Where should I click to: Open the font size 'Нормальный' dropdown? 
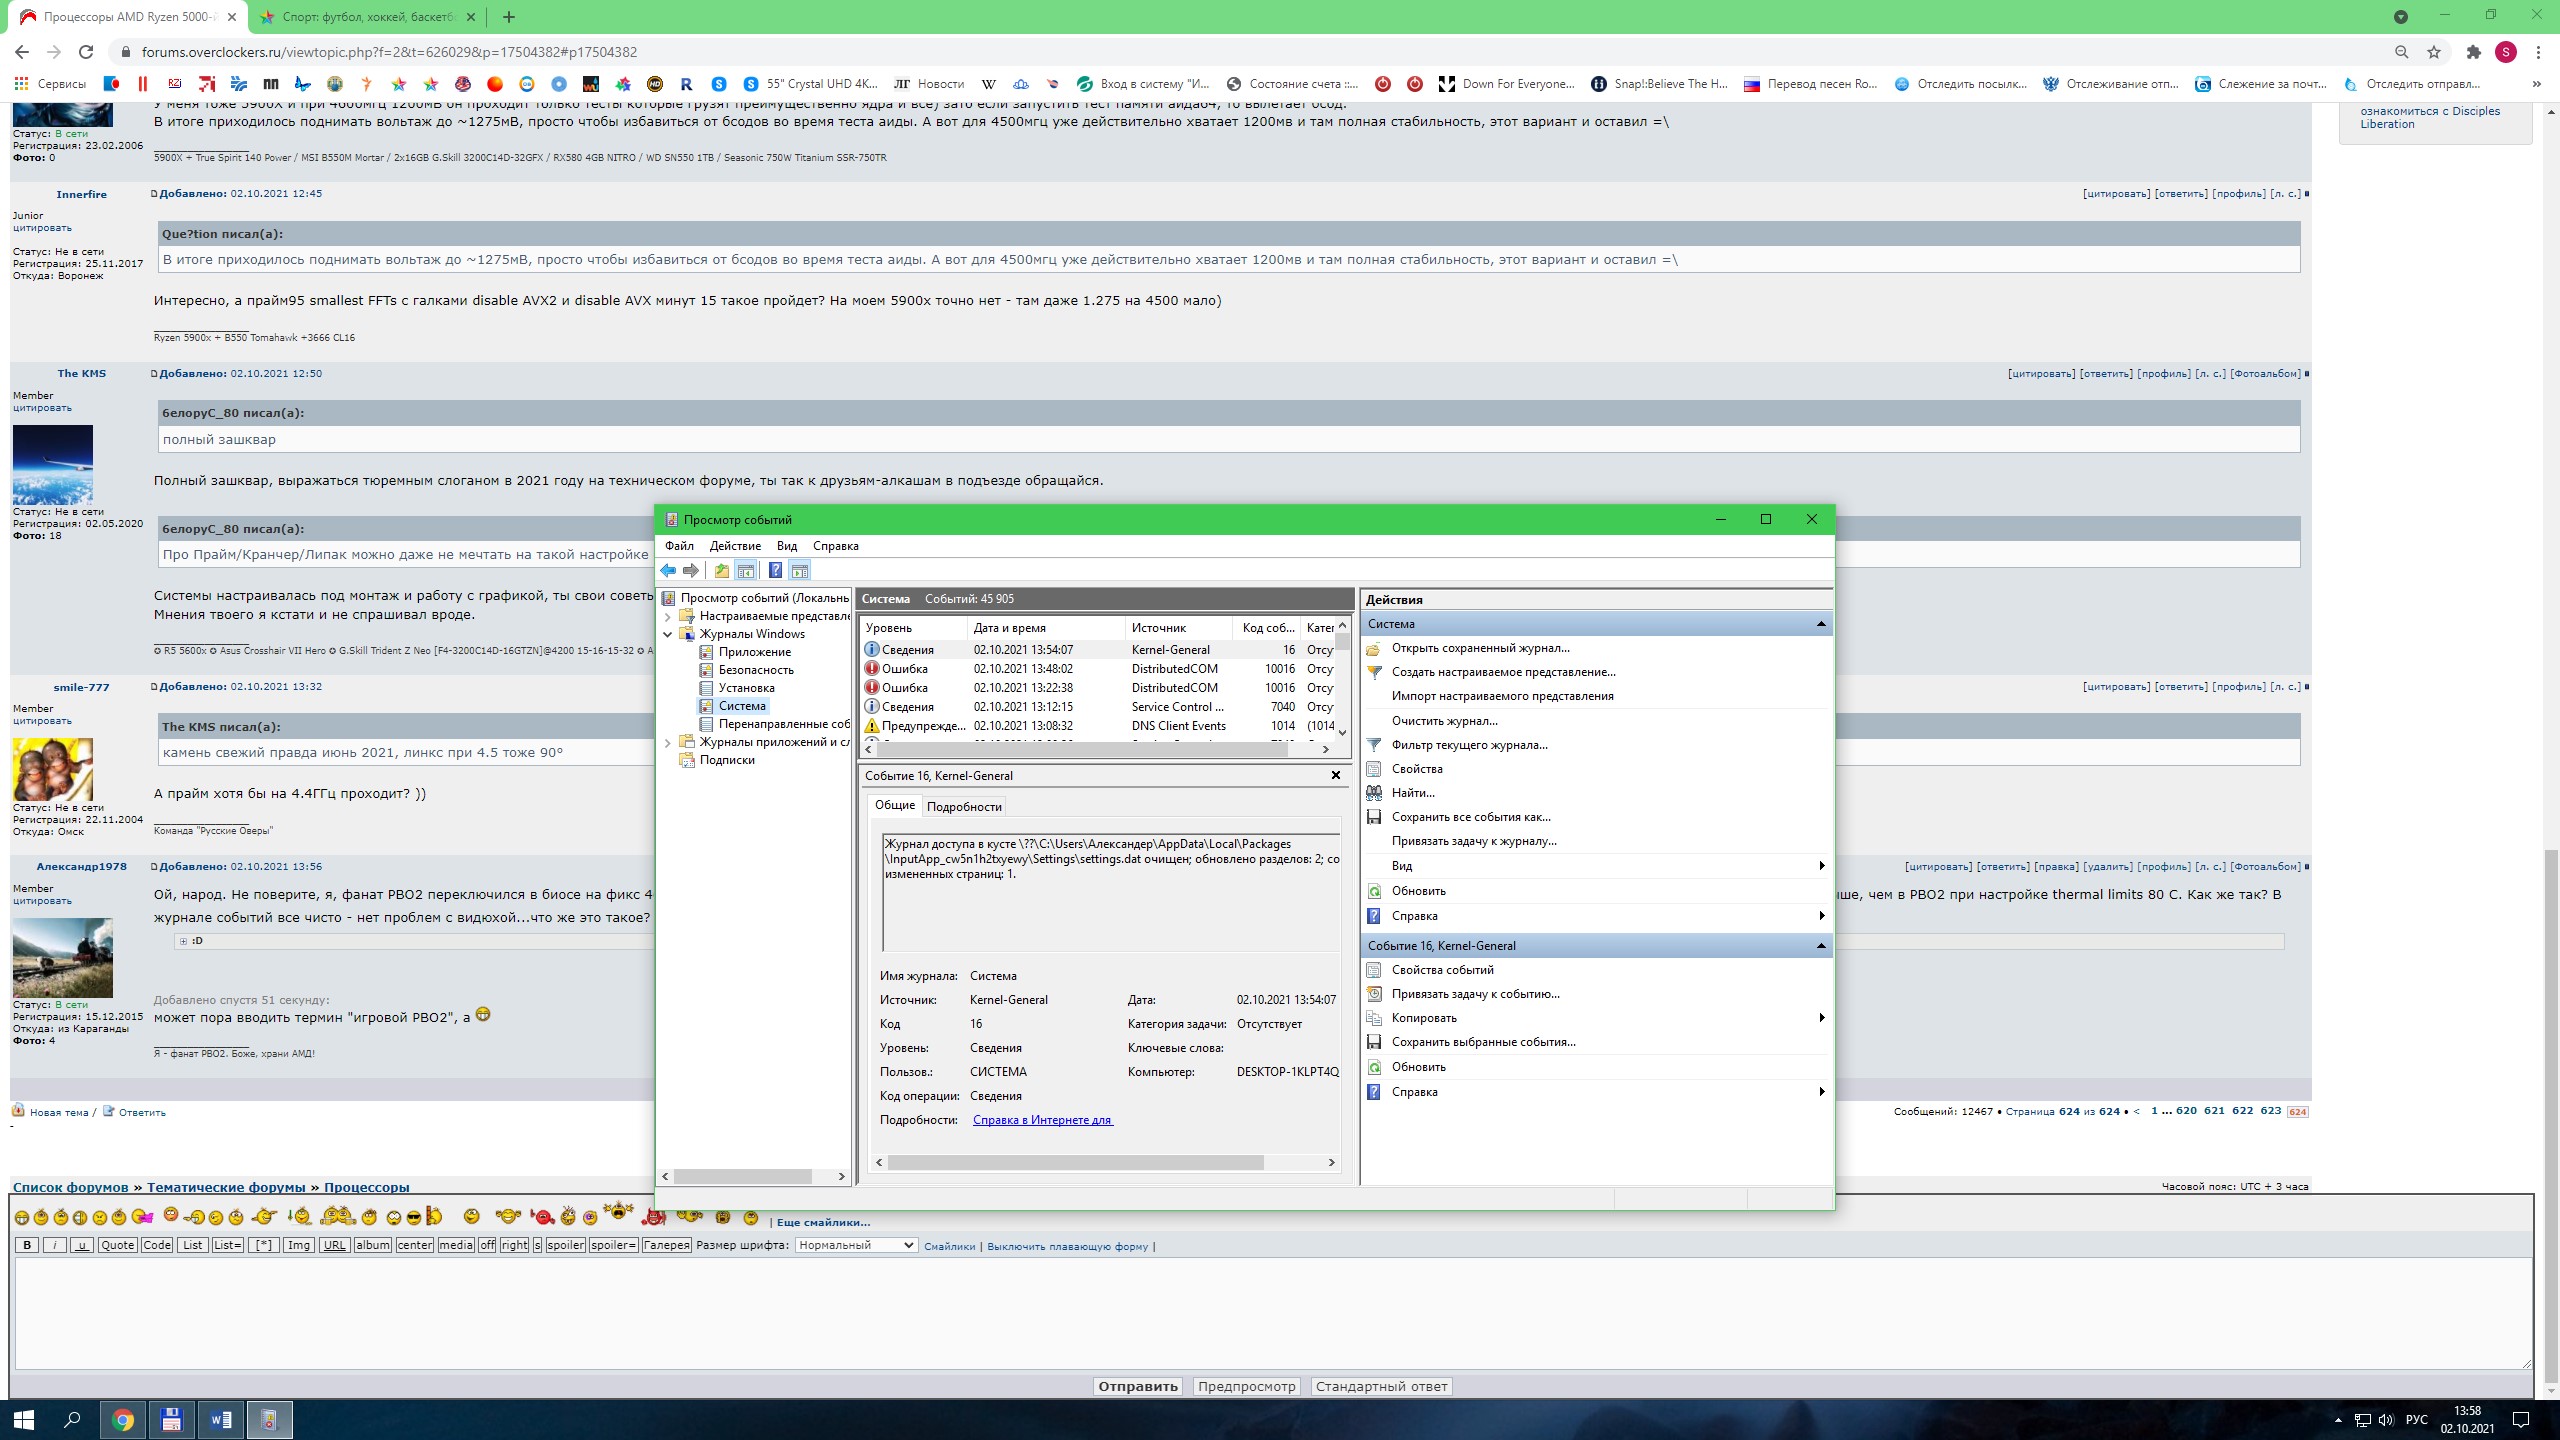coord(856,1245)
